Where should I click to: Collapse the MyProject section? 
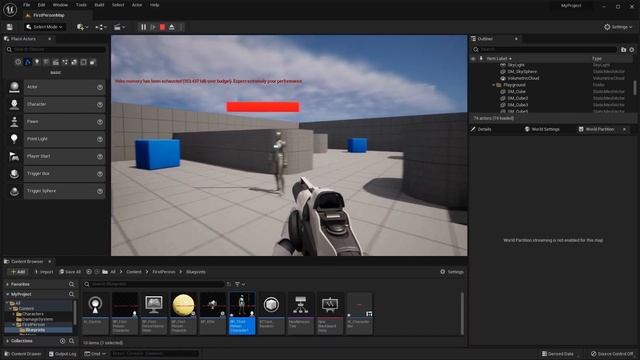click(x=7, y=294)
